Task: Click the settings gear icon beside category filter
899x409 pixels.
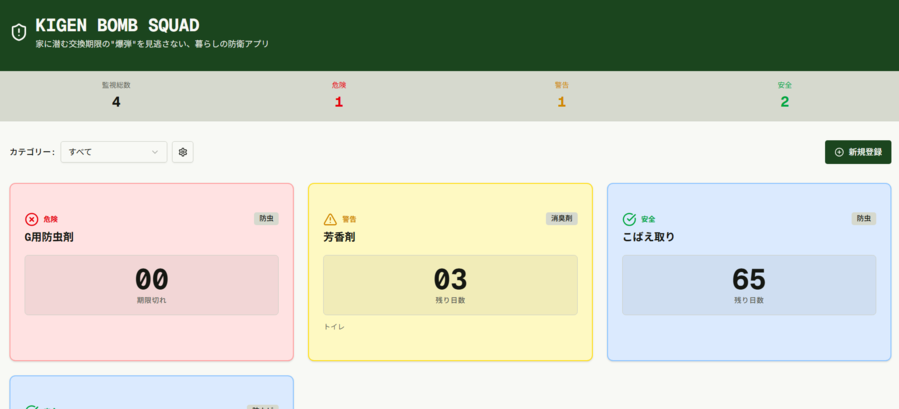Action: click(x=183, y=152)
